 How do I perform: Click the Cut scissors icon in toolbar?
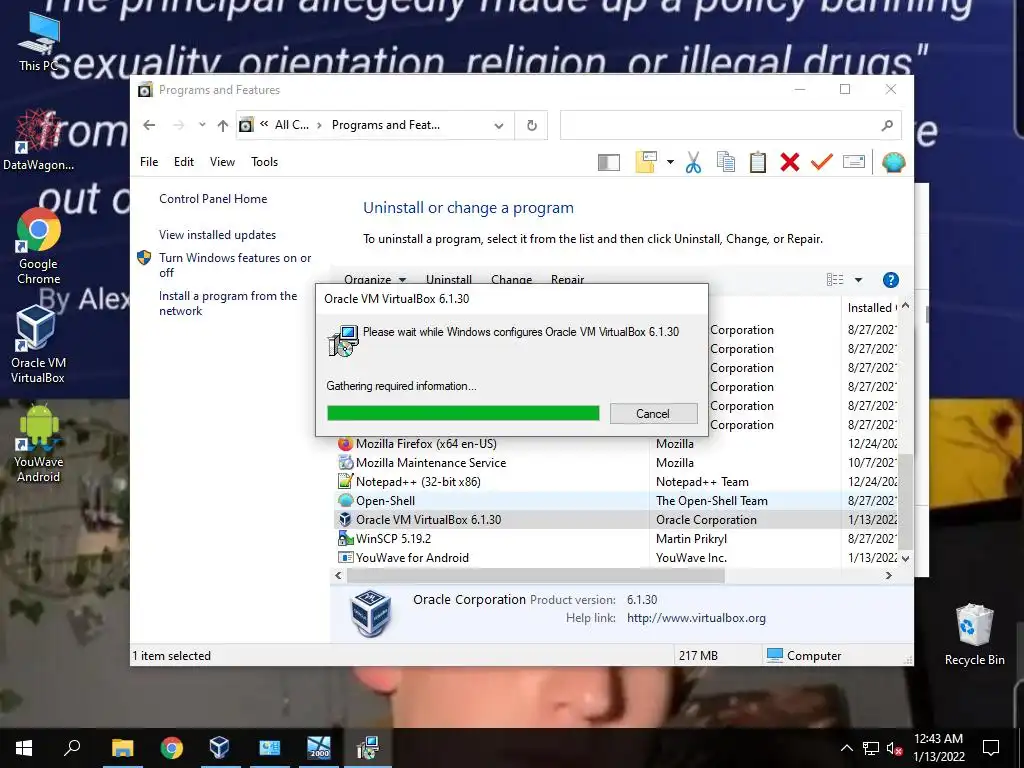(694, 162)
